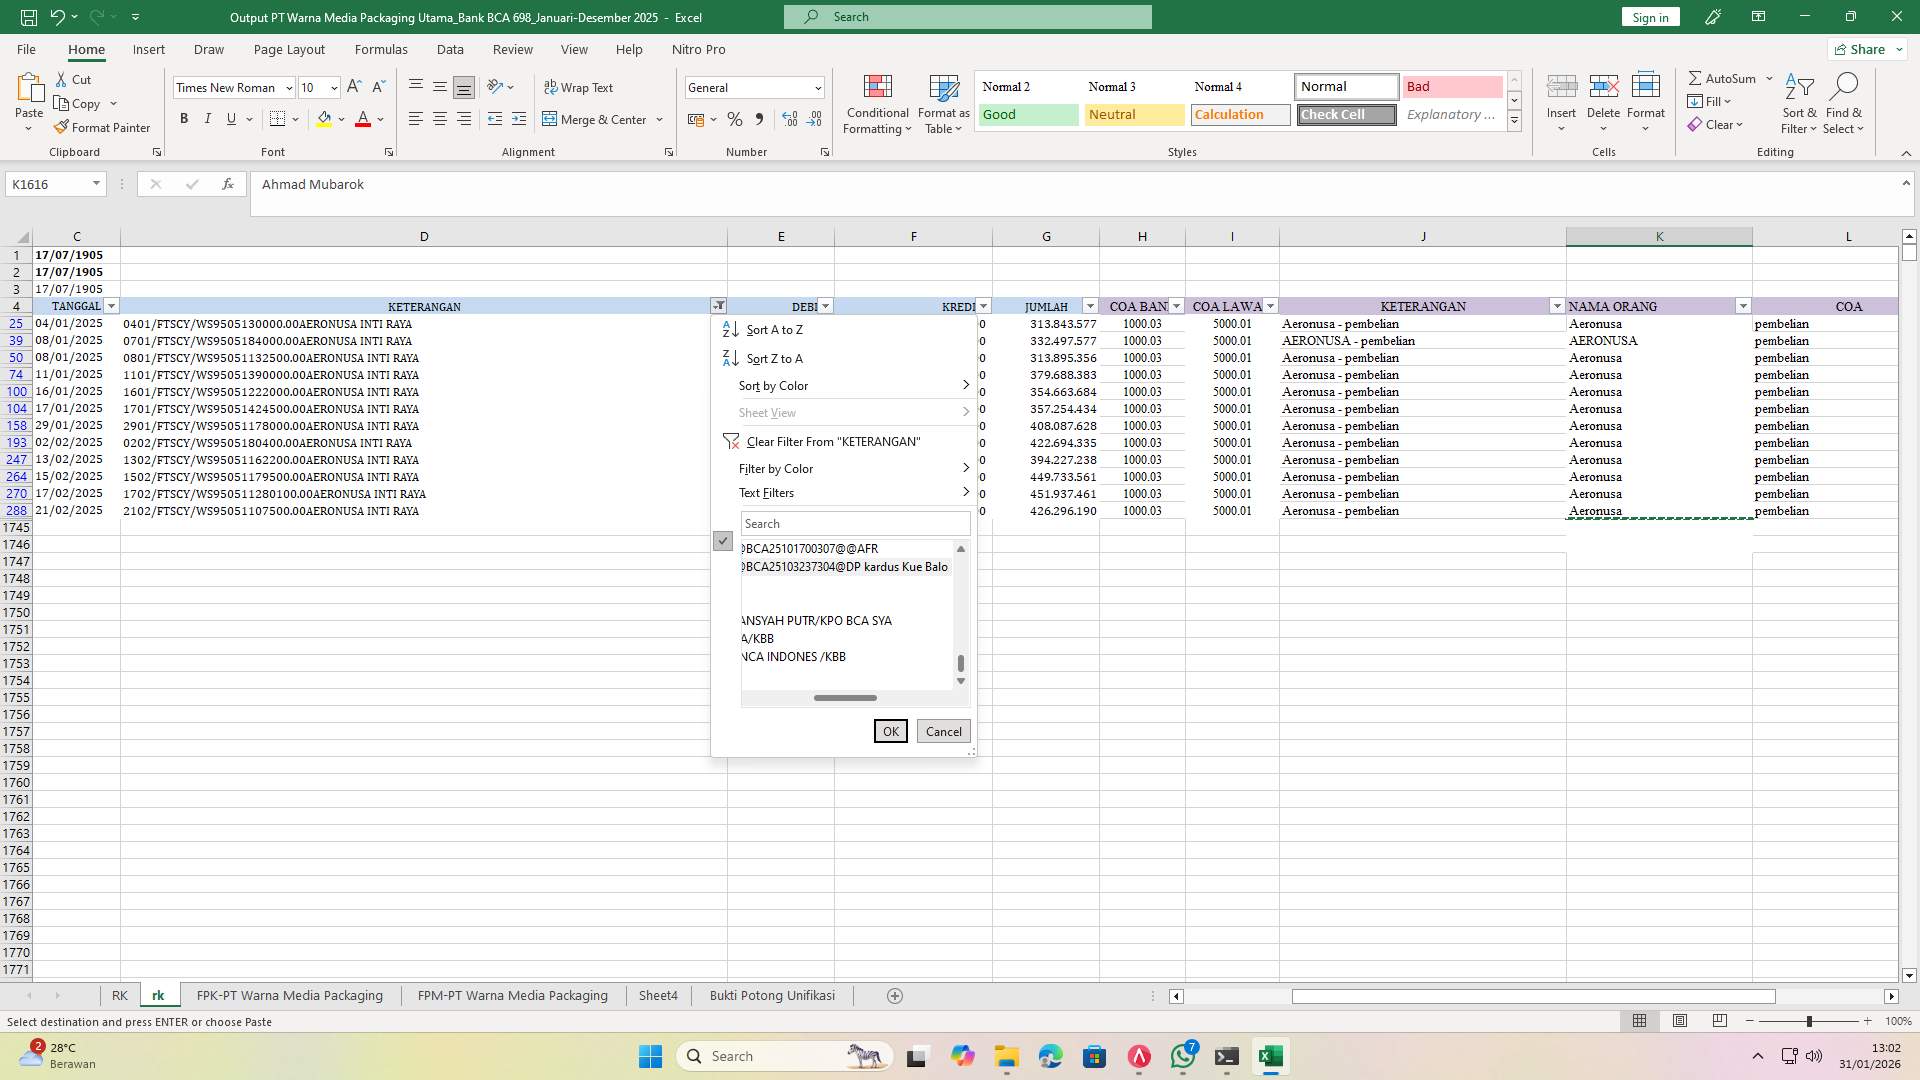
Task: Switch to the Data ribbon tab
Action: click(x=450, y=49)
